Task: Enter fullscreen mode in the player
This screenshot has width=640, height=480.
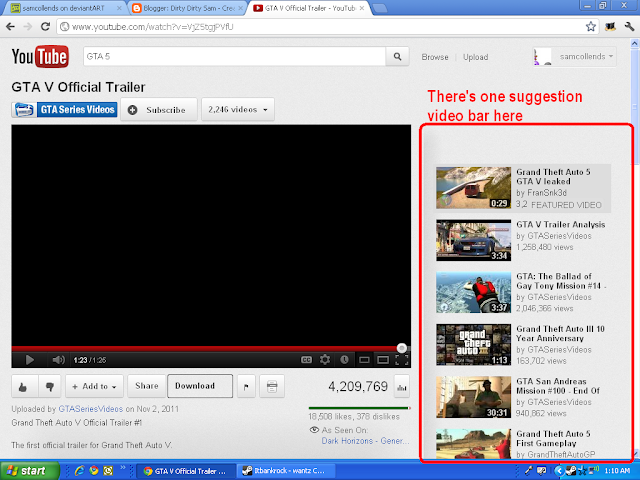Action: click(402, 360)
